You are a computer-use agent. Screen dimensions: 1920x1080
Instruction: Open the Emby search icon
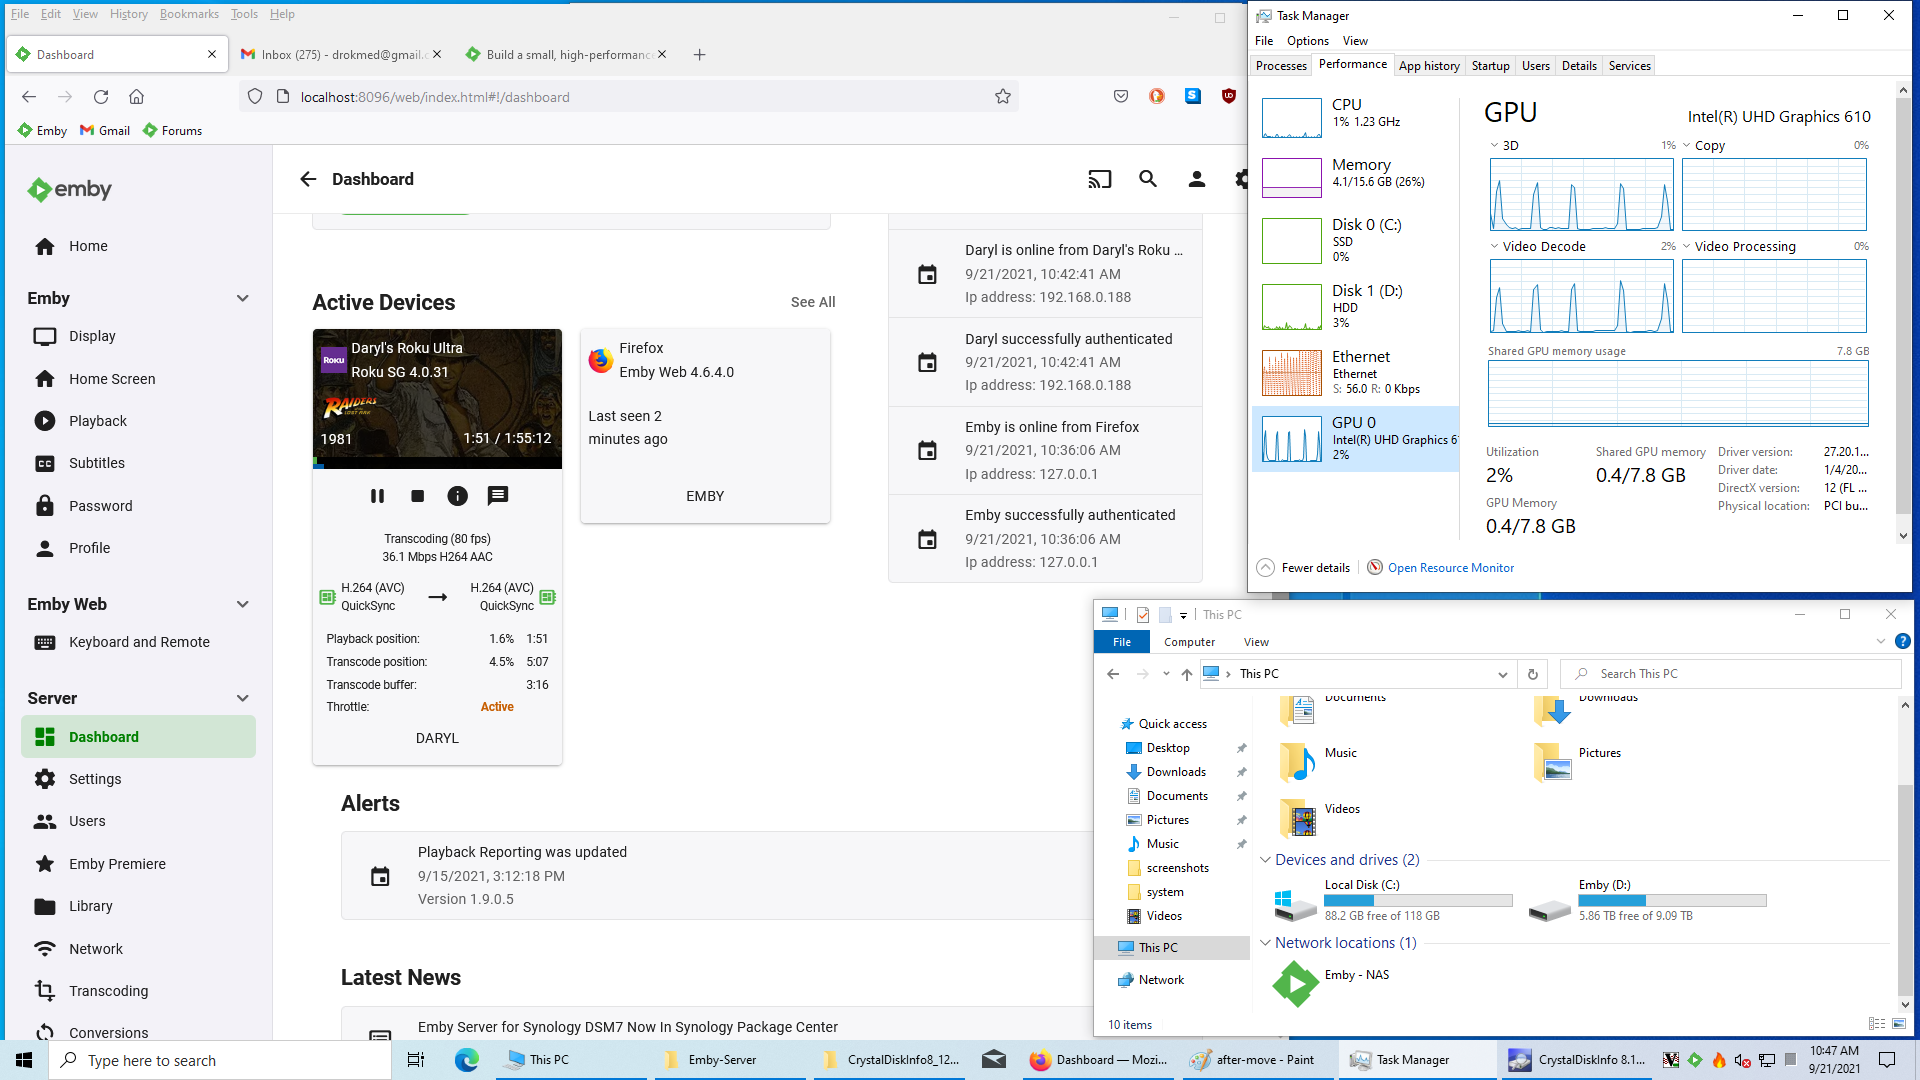coord(1148,179)
